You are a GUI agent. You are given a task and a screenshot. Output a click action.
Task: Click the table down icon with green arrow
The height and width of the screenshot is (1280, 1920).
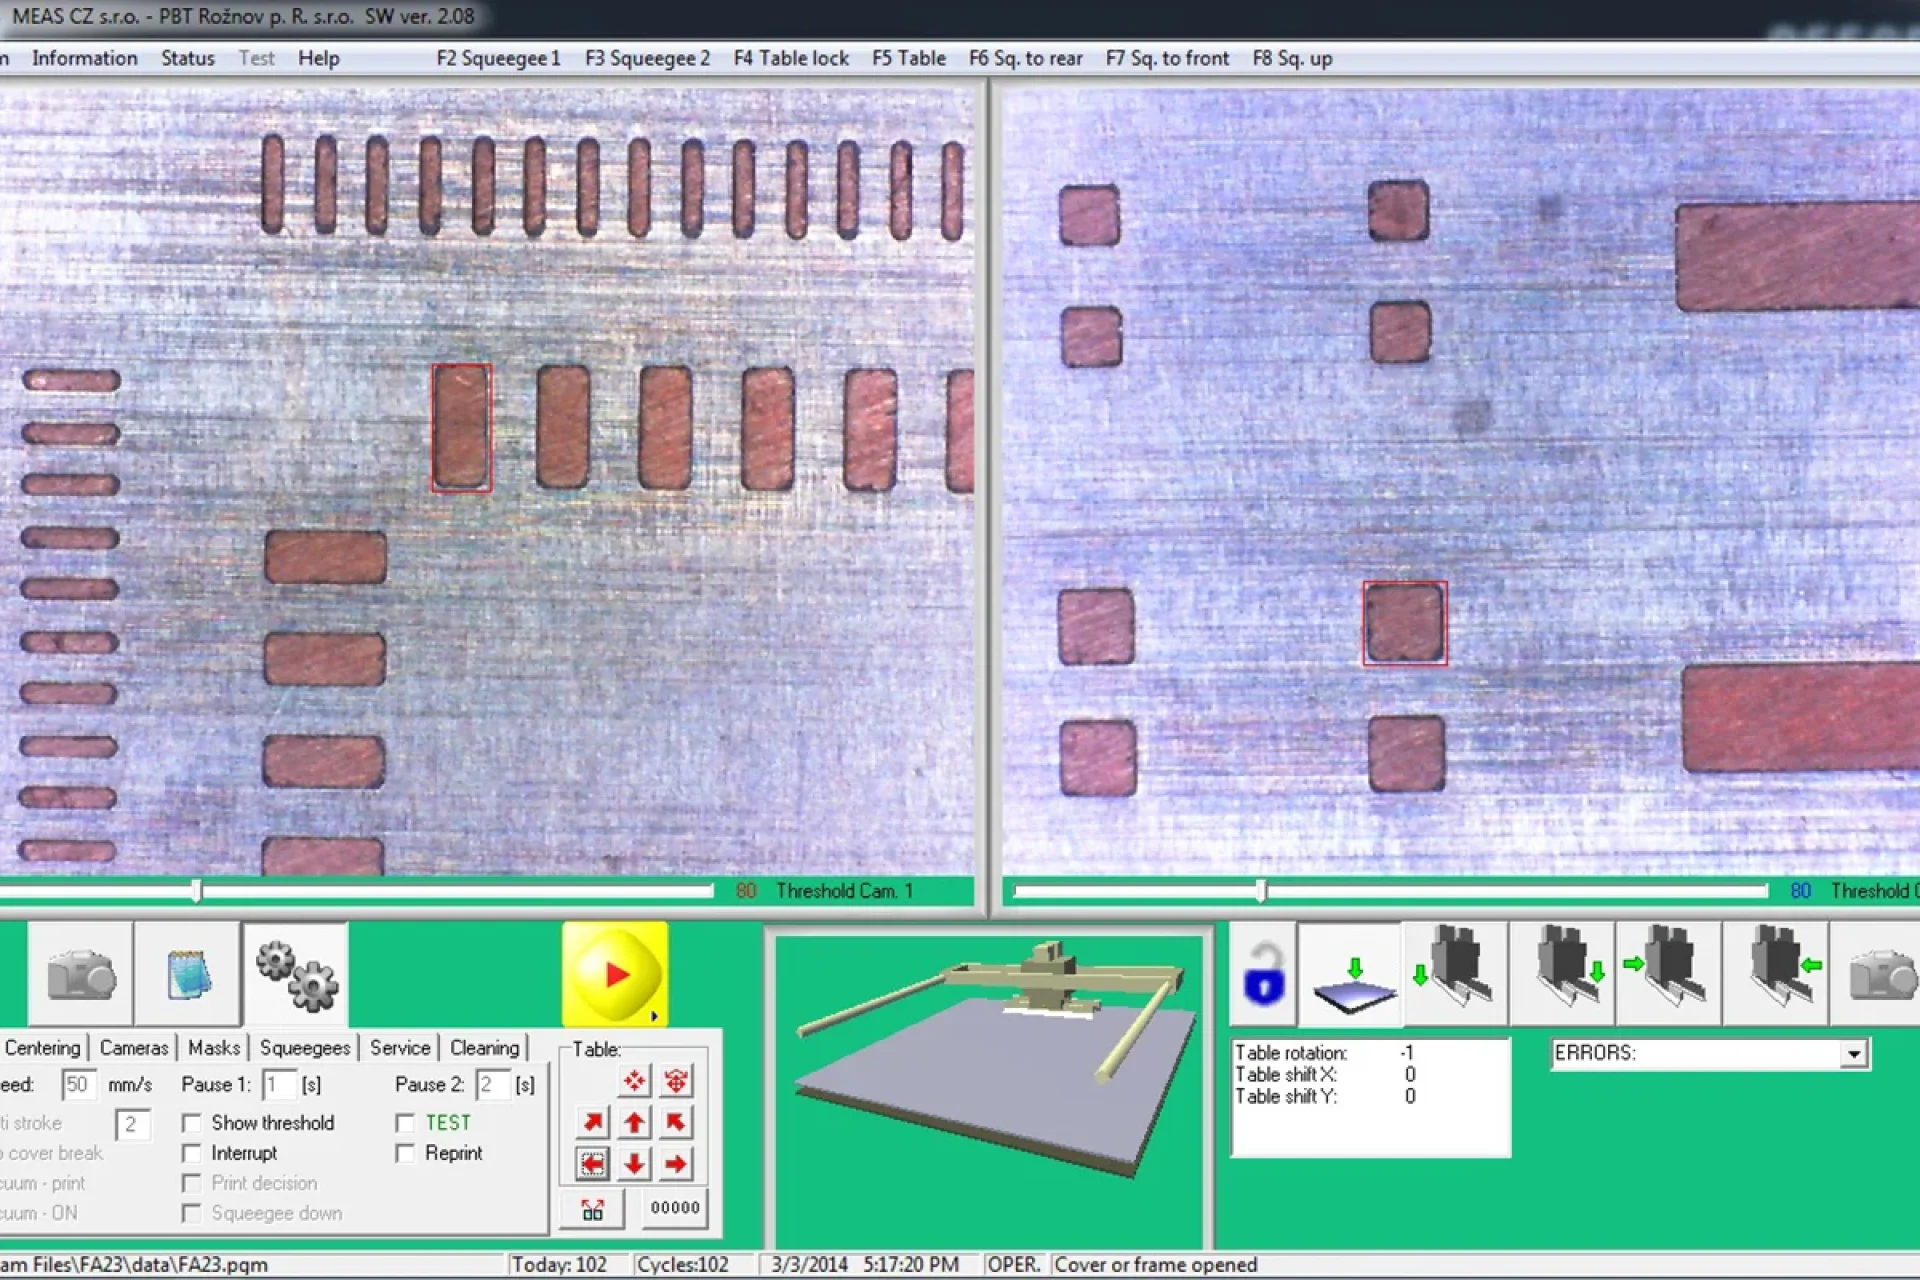coord(1352,974)
